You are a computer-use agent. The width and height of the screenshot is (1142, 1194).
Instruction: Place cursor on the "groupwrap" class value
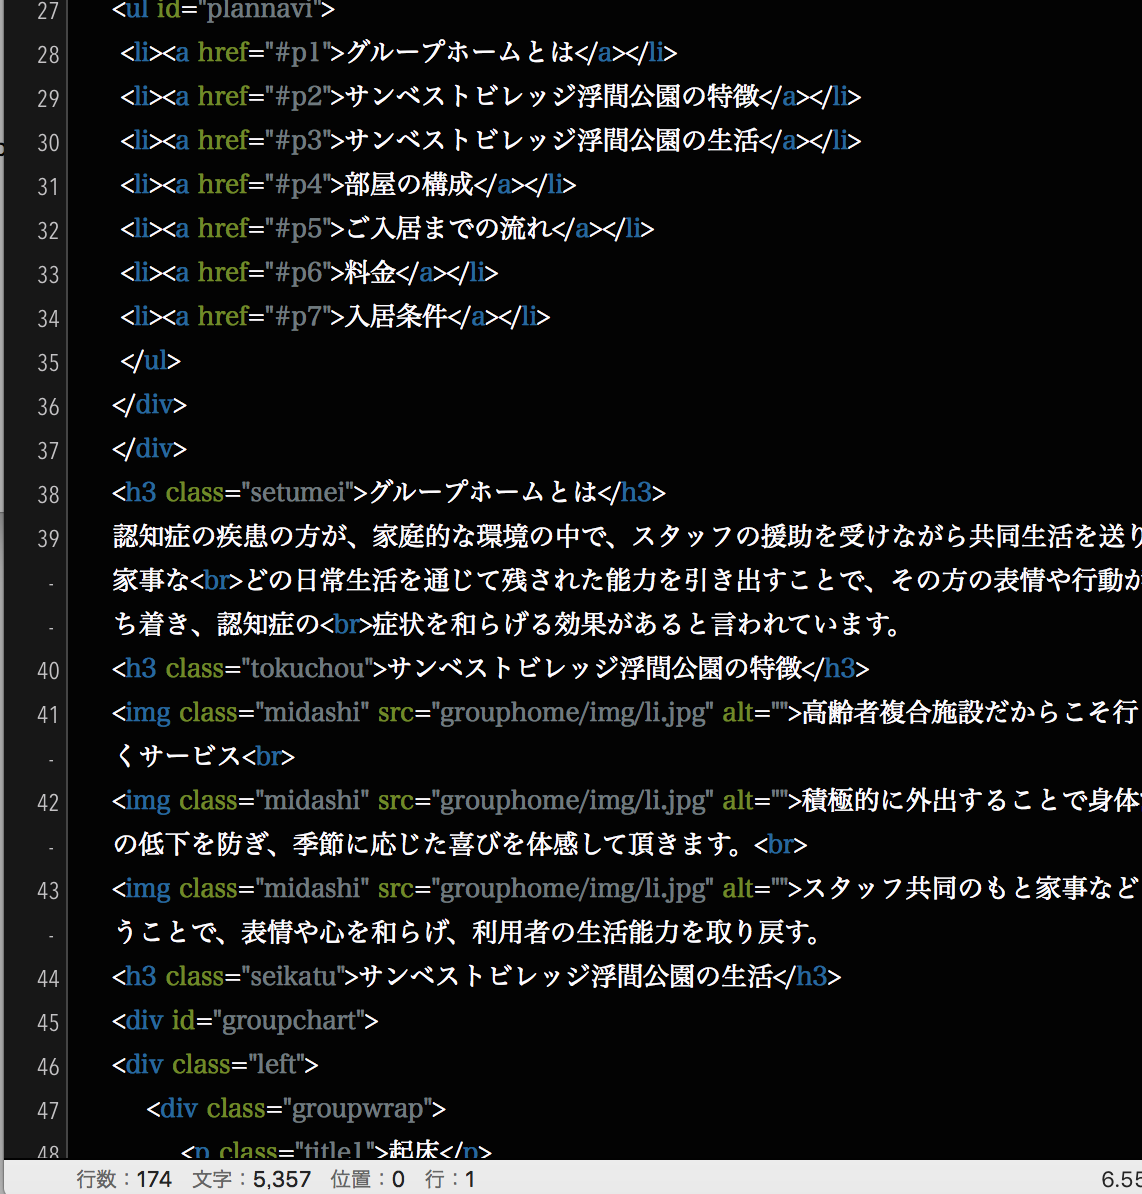click(x=357, y=1108)
